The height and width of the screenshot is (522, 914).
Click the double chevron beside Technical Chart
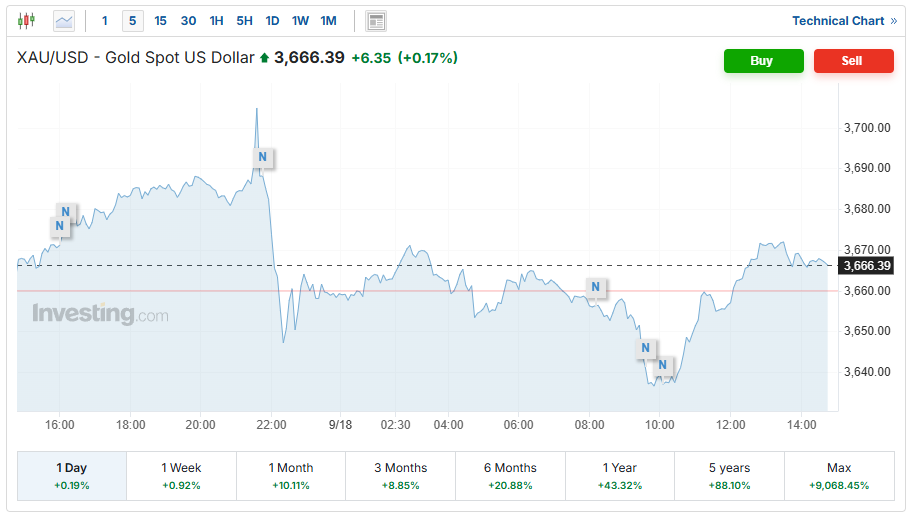[x=893, y=21]
